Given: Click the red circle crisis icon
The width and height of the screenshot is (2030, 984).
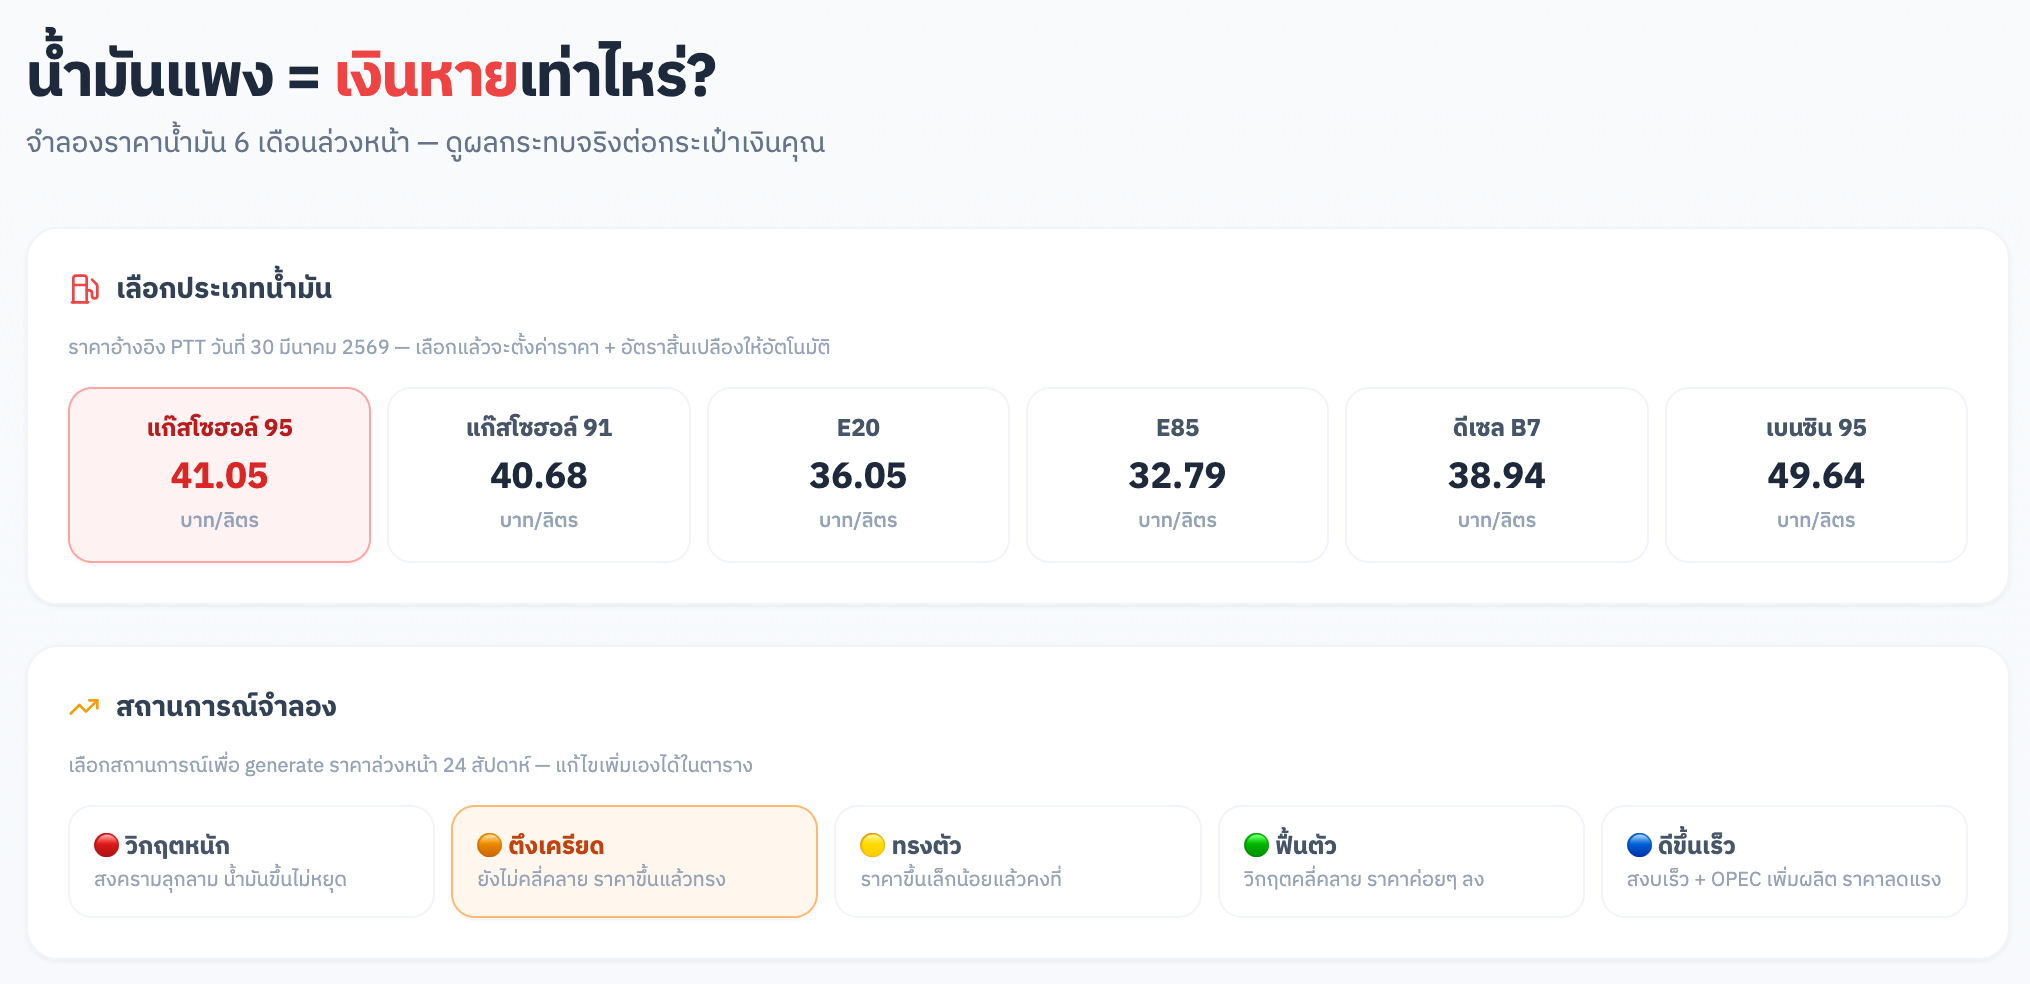Looking at the screenshot, I should (x=106, y=845).
